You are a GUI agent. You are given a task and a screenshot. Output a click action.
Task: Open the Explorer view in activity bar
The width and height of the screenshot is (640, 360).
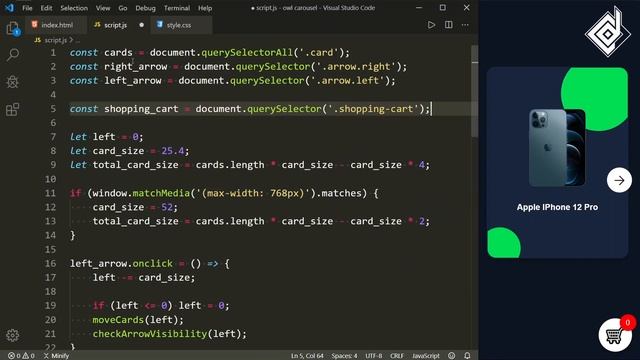coord(13,29)
